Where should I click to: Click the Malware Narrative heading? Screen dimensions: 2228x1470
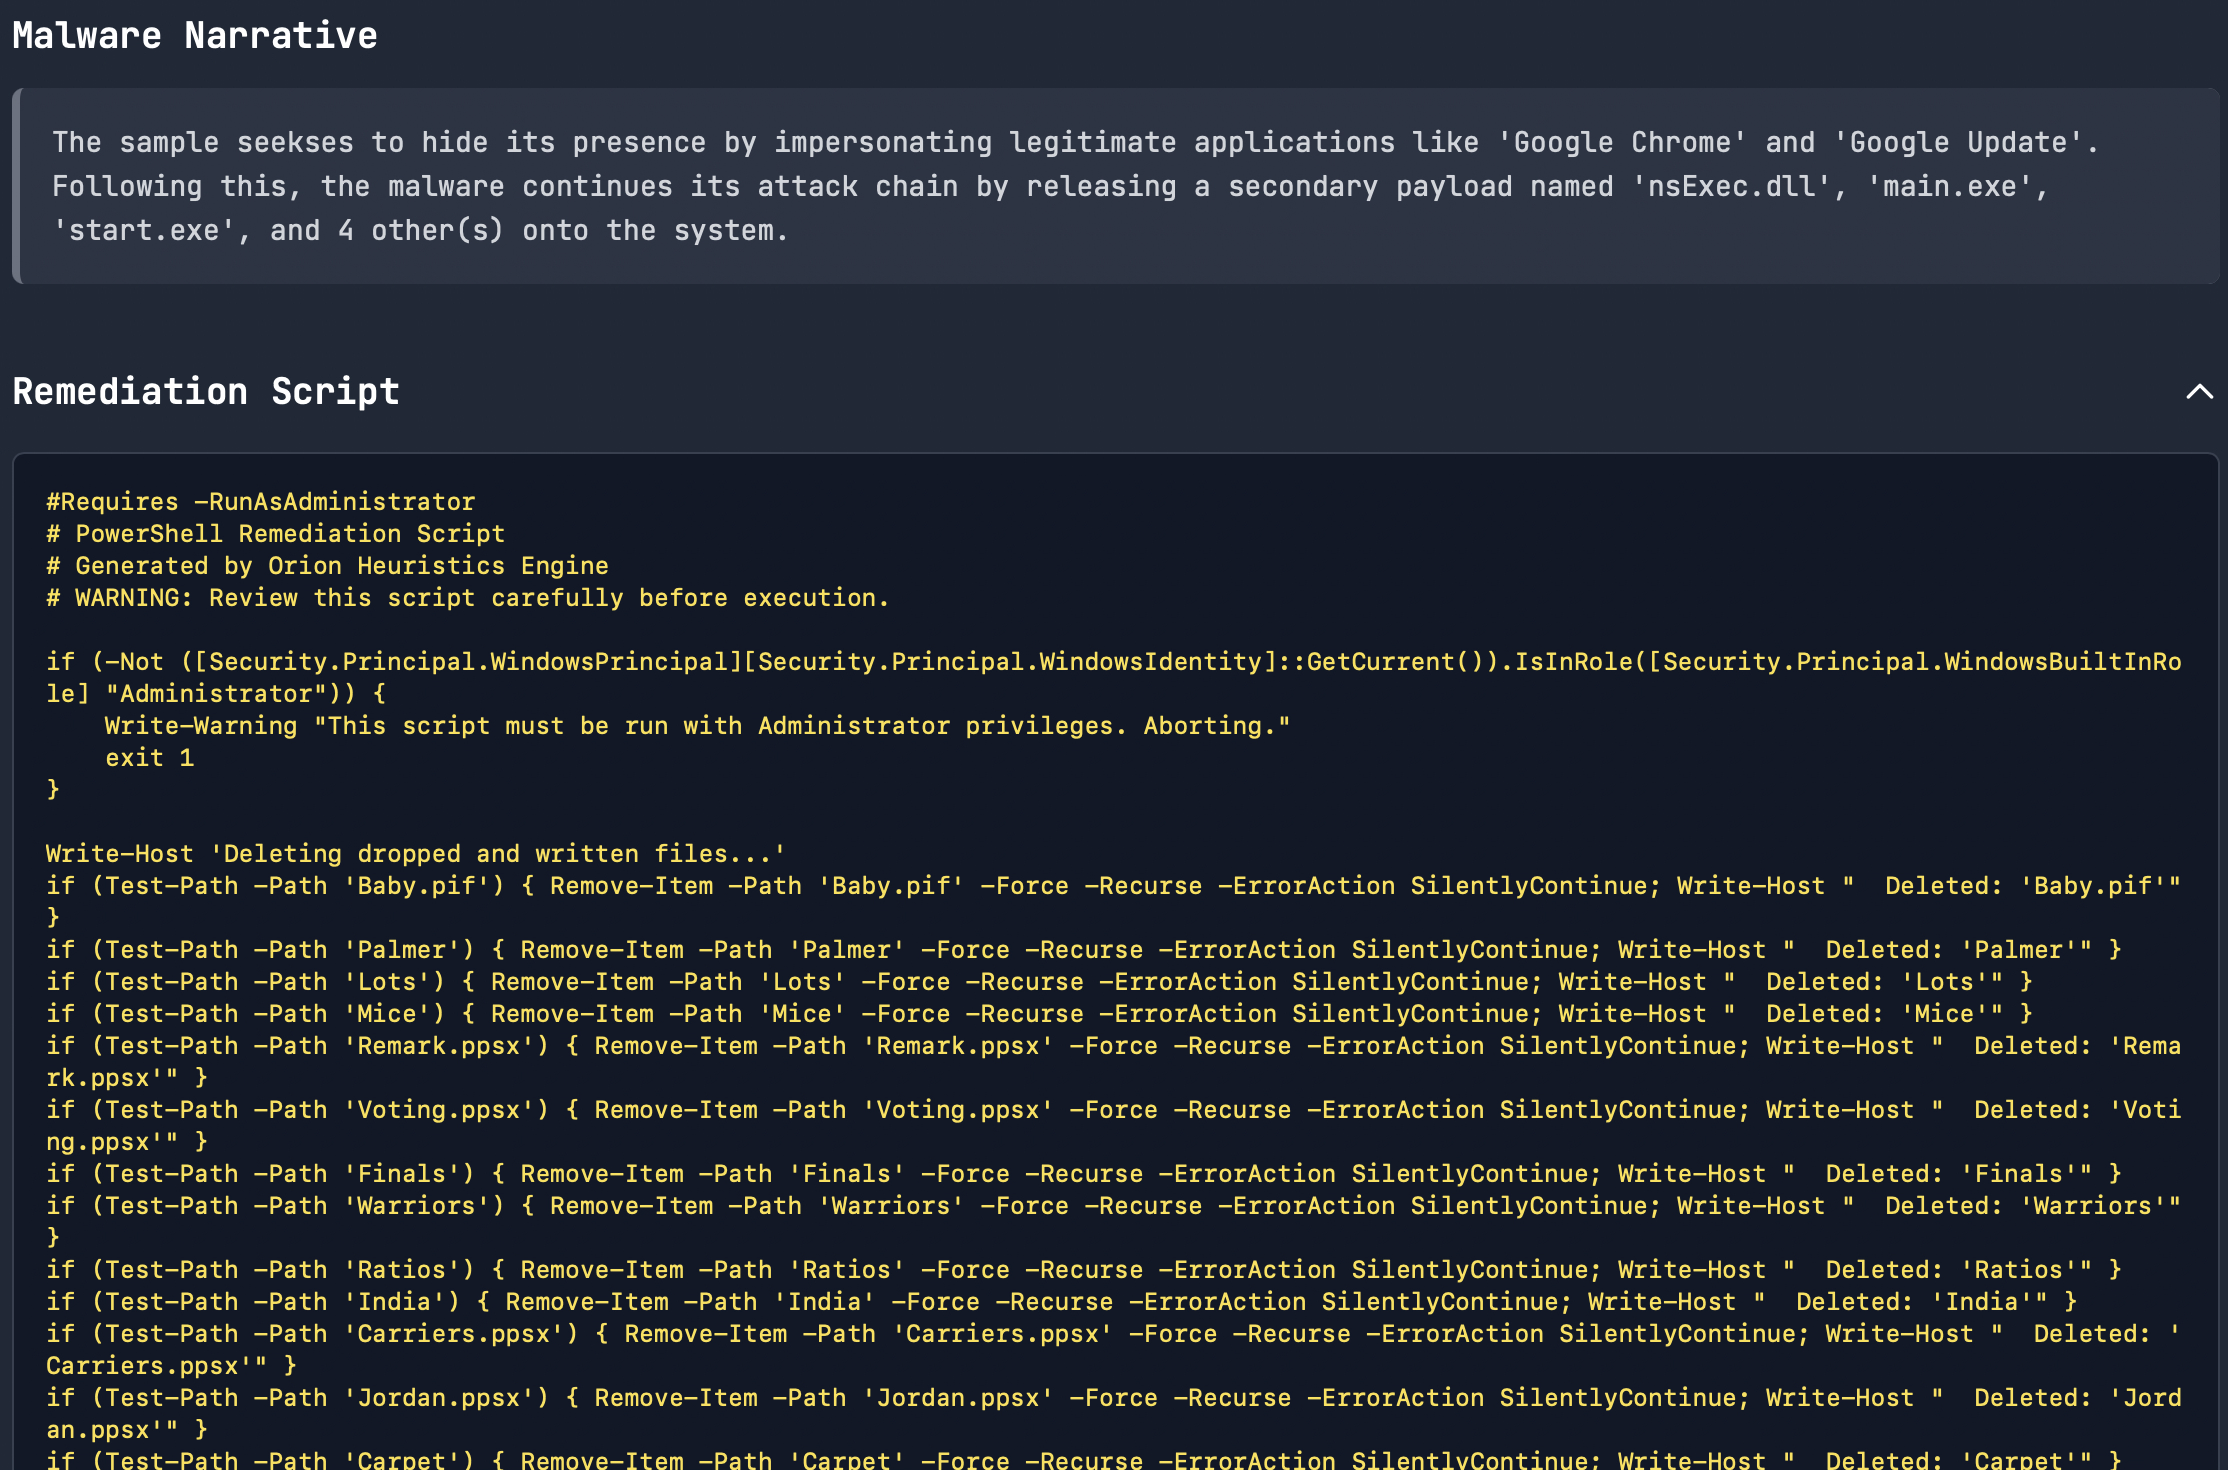tap(195, 36)
